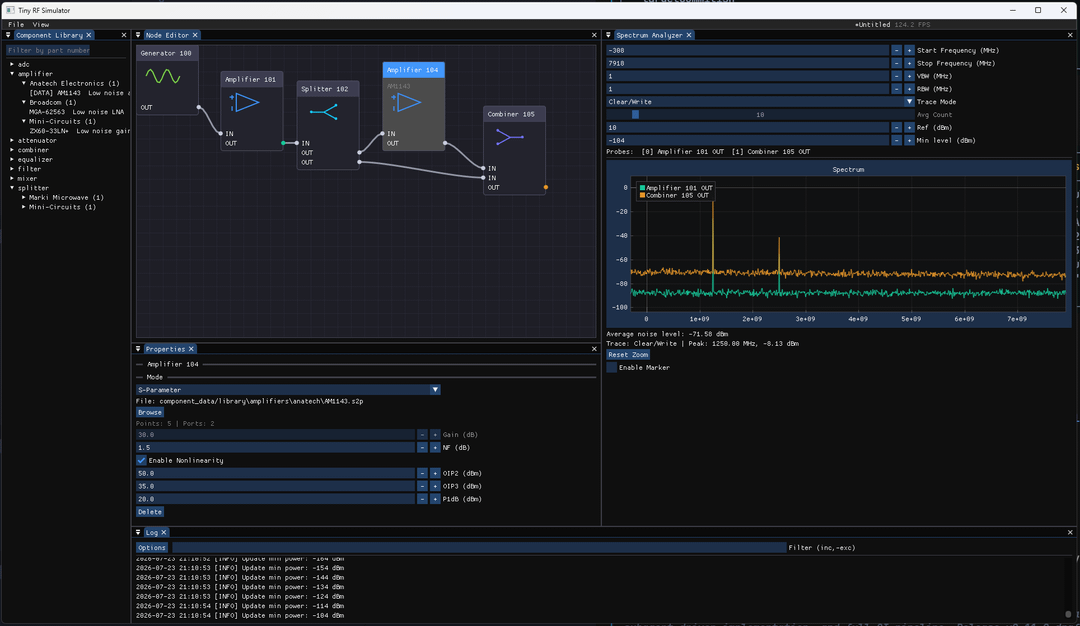Click the Generator 100 sine wave icon
Screen dimensions: 1080x626
click(163, 76)
